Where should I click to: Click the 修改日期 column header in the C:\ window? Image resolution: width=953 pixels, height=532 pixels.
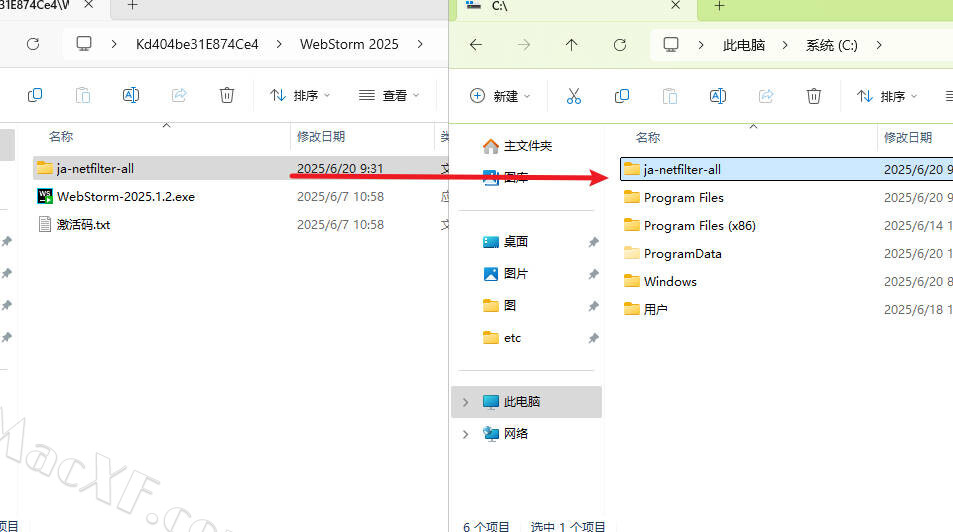(908, 137)
